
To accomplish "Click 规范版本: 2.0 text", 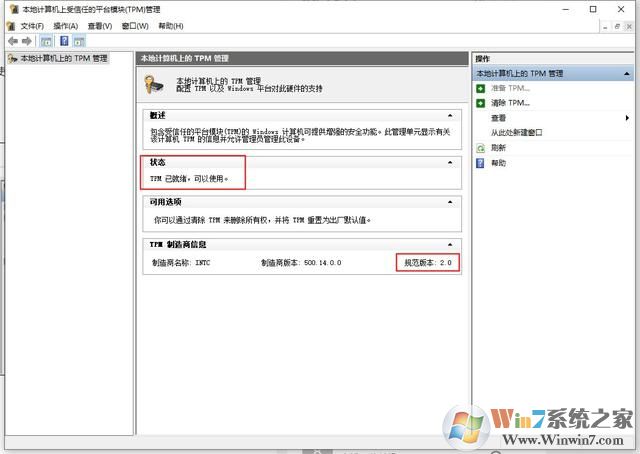I will click(x=428, y=263).
